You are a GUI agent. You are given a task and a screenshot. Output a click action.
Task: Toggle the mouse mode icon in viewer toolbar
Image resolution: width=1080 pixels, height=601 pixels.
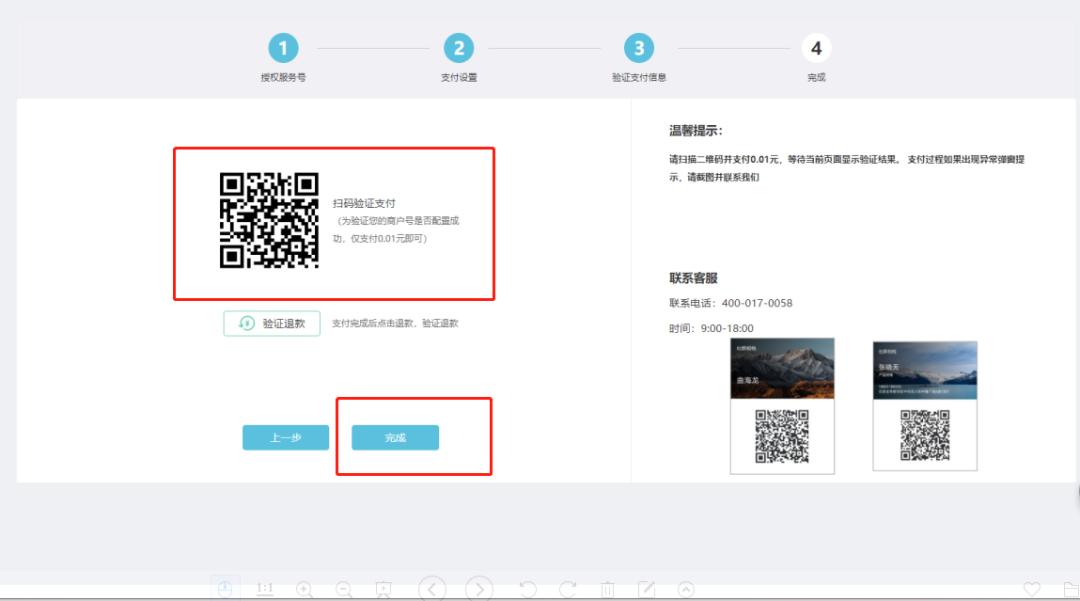(x=225, y=589)
